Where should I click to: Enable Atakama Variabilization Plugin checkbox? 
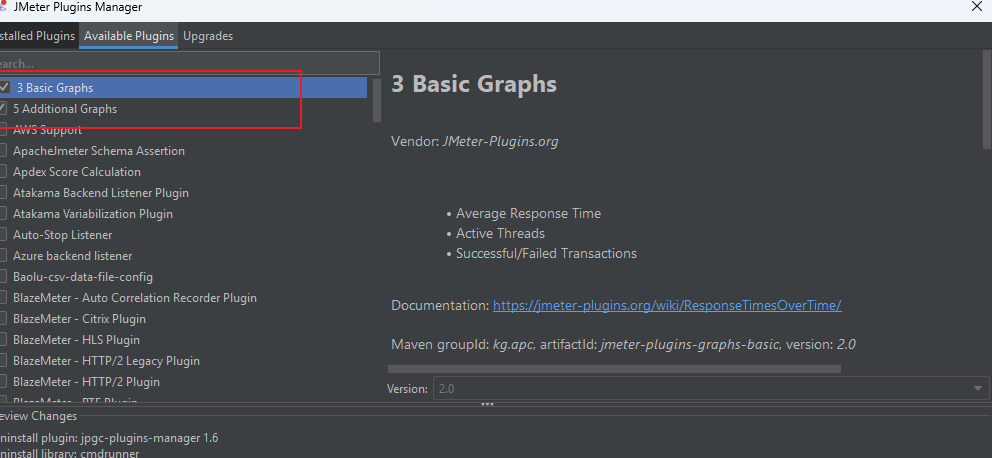(x=3, y=214)
